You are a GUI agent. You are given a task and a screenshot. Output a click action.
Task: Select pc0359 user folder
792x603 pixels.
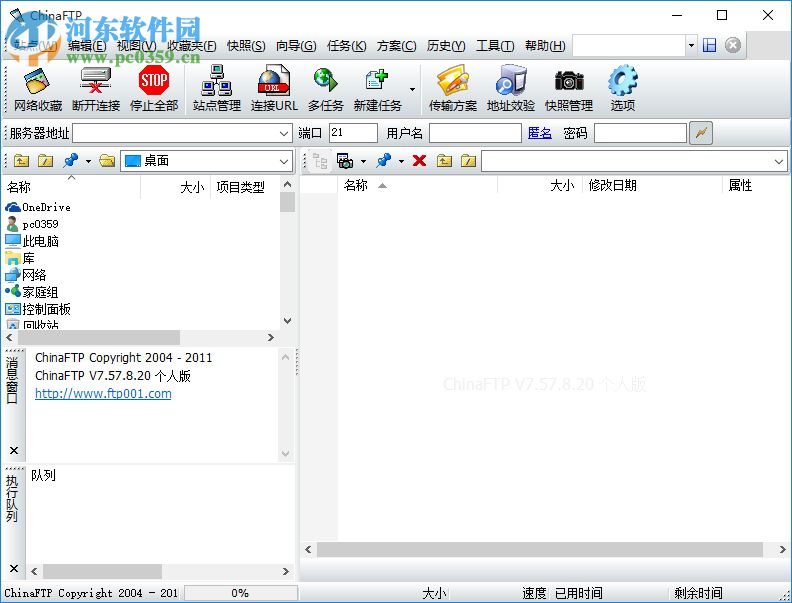click(32, 224)
